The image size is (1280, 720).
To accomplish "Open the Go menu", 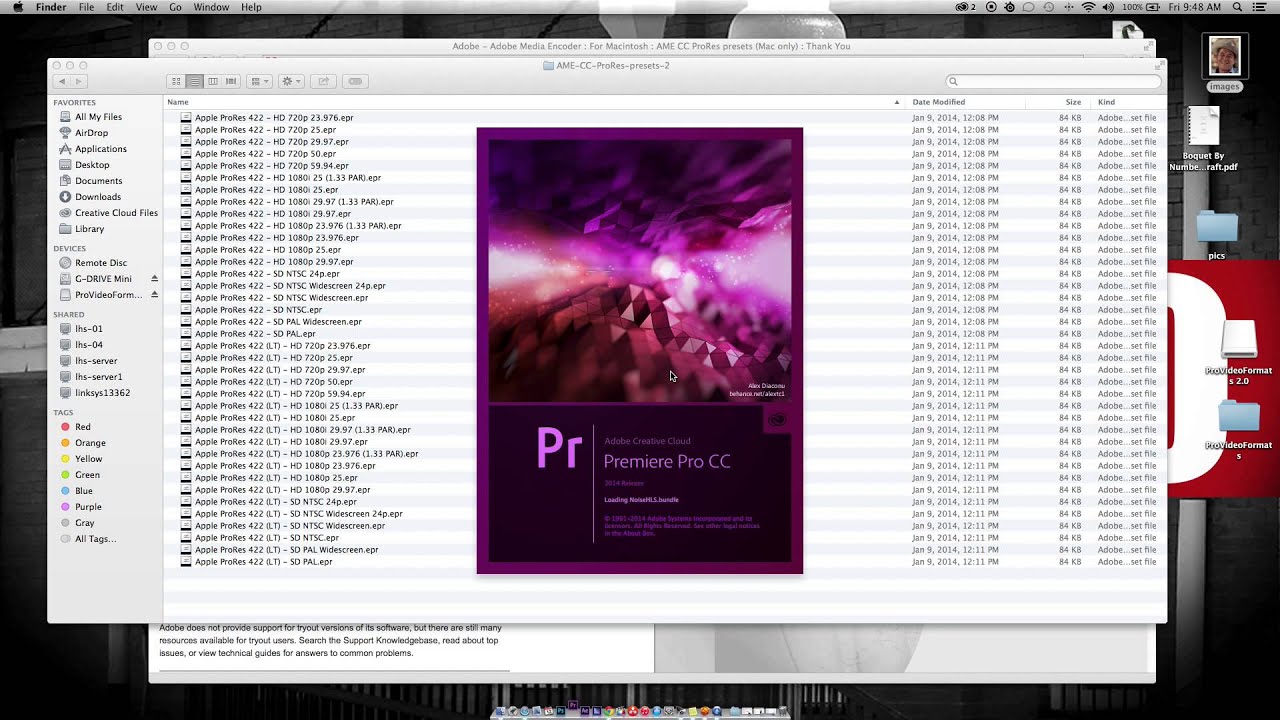I will [175, 7].
